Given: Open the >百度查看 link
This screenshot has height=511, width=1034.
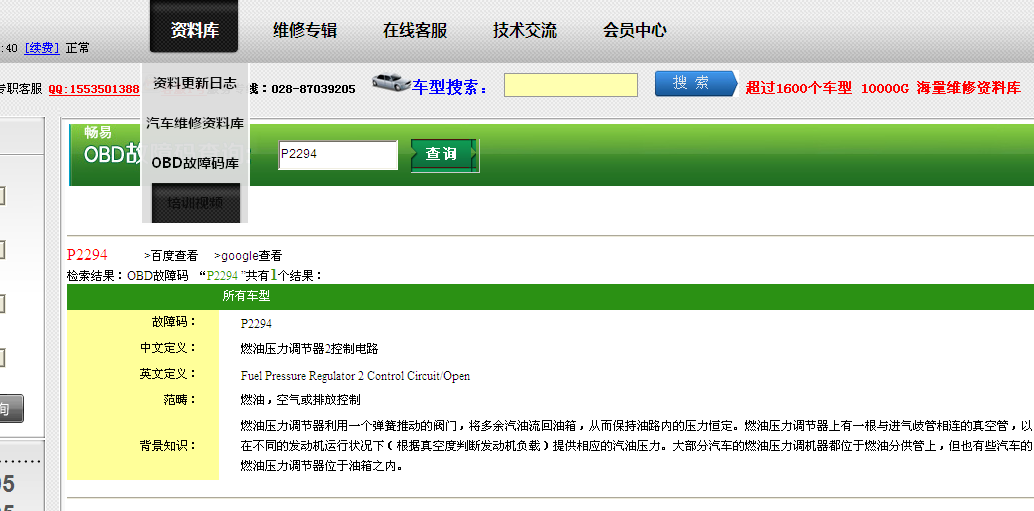Looking at the screenshot, I should pos(171,256).
